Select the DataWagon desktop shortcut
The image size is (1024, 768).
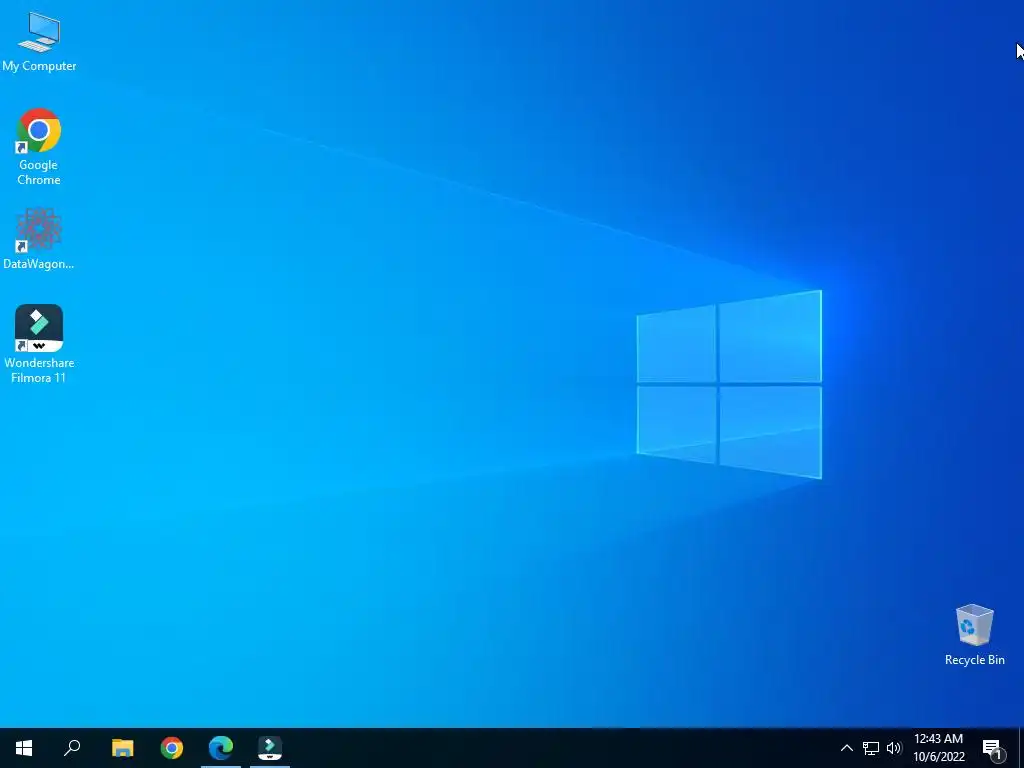[x=39, y=238]
